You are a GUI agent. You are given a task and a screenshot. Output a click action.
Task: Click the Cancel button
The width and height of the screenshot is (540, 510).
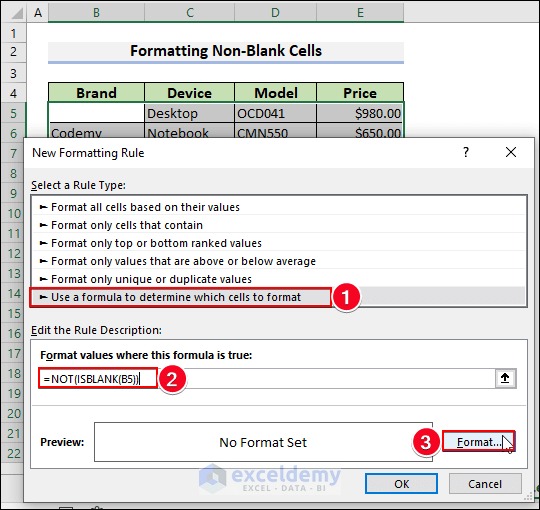tap(485, 483)
